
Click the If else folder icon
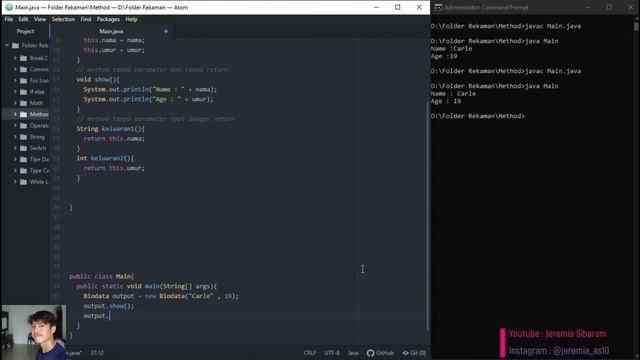tap(23, 92)
